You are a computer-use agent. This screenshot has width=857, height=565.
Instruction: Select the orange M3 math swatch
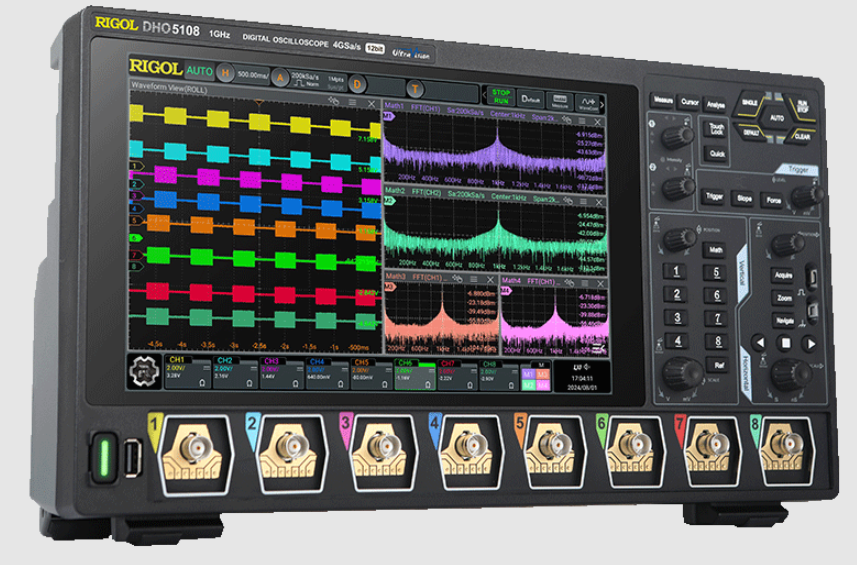(x=542, y=375)
